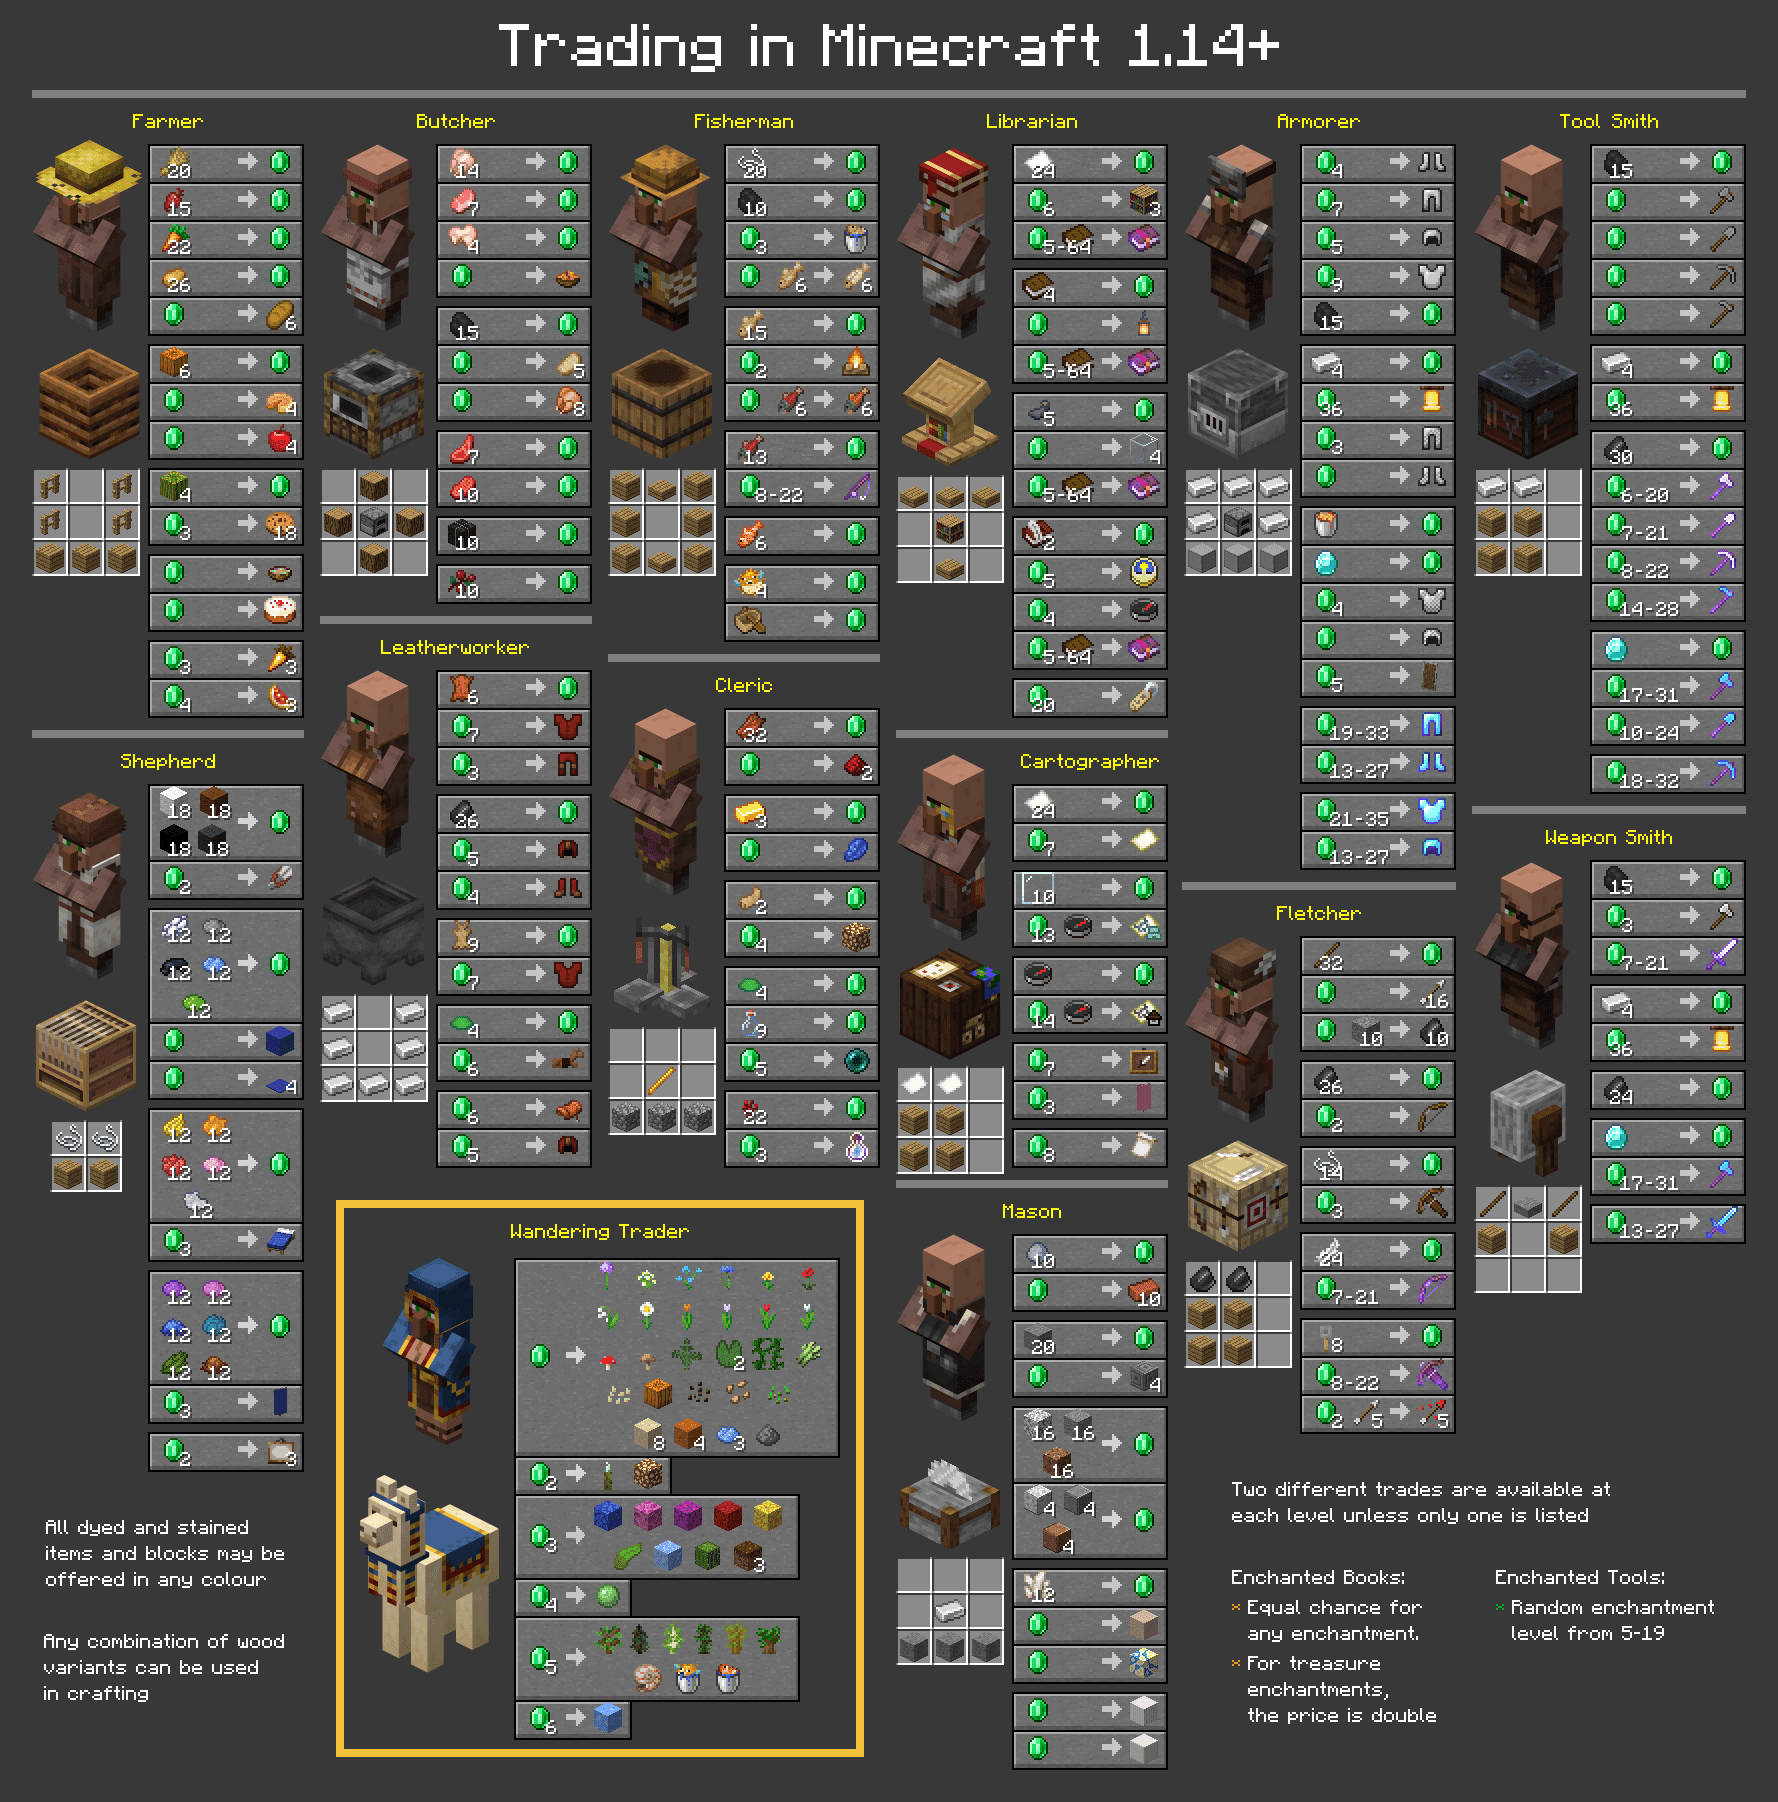1778x1802 pixels.
Task: Click the bookshelf icon in Librarian trades
Action: pyautogui.click(x=1144, y=200)
